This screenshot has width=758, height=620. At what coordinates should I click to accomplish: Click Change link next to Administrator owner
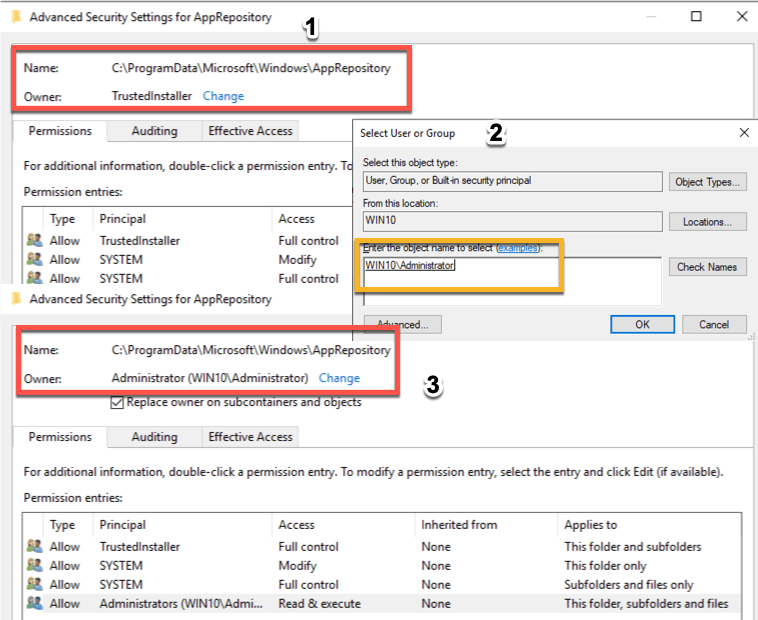click(339, 378)
